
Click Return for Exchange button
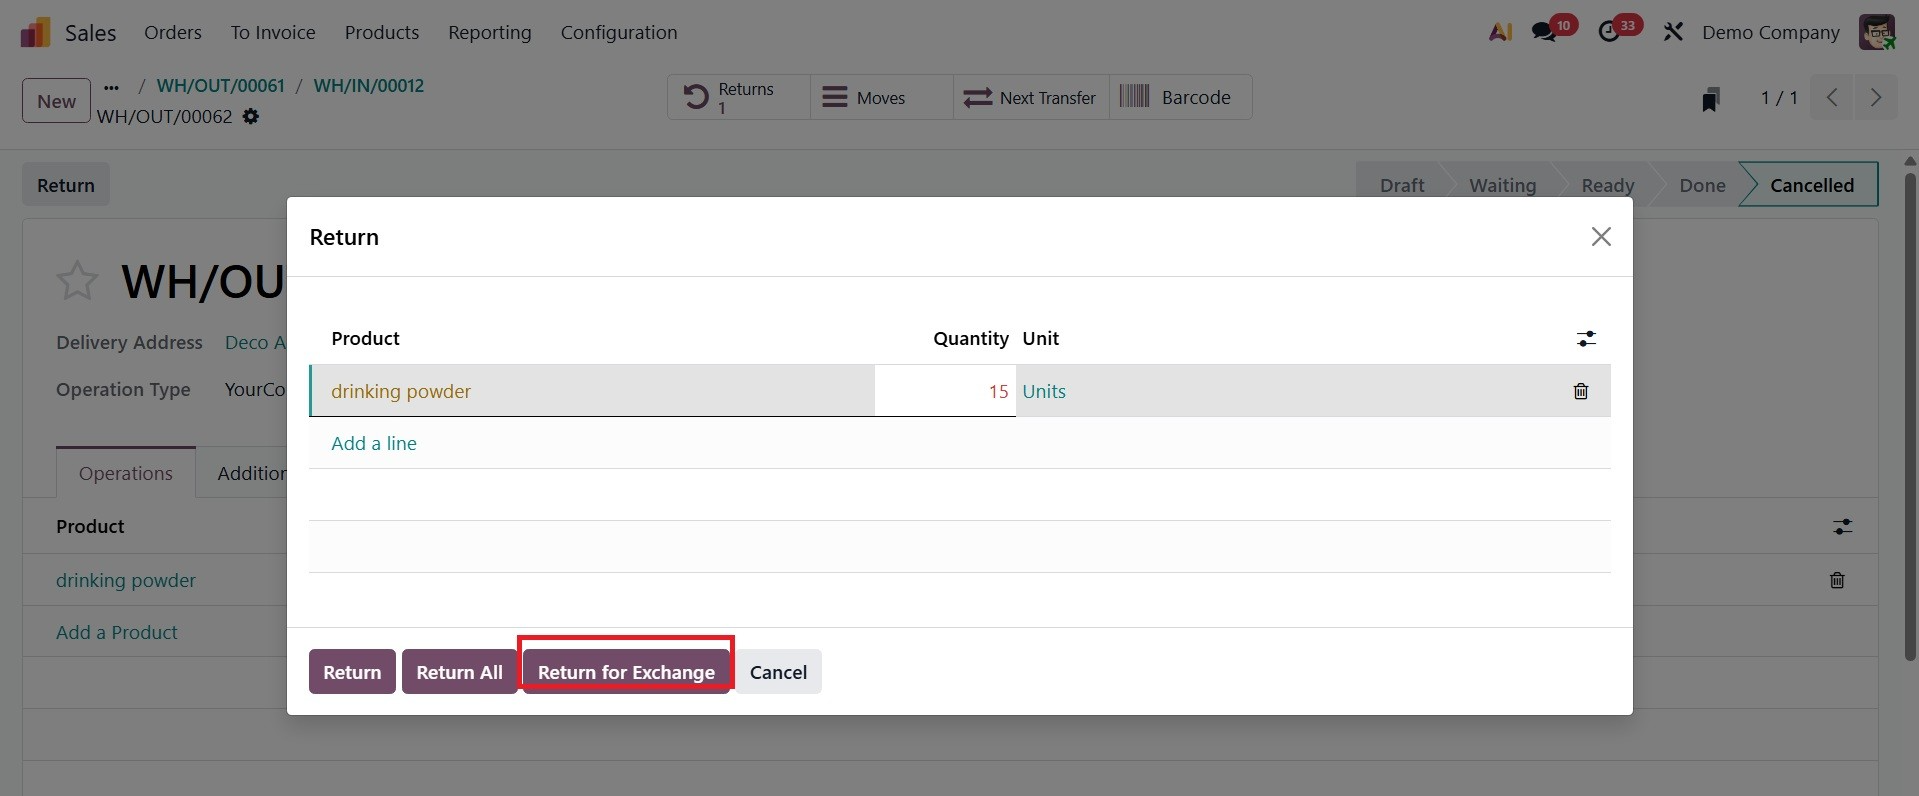tap(626, 672)
